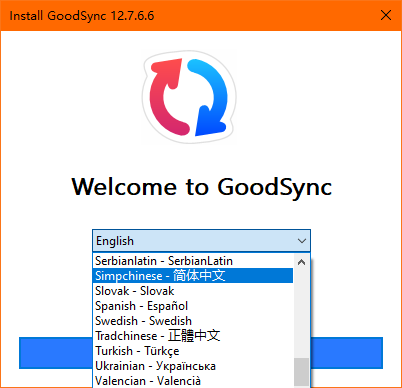Open the English language combo box
The image size is (402, 388).
coord(201,241)
